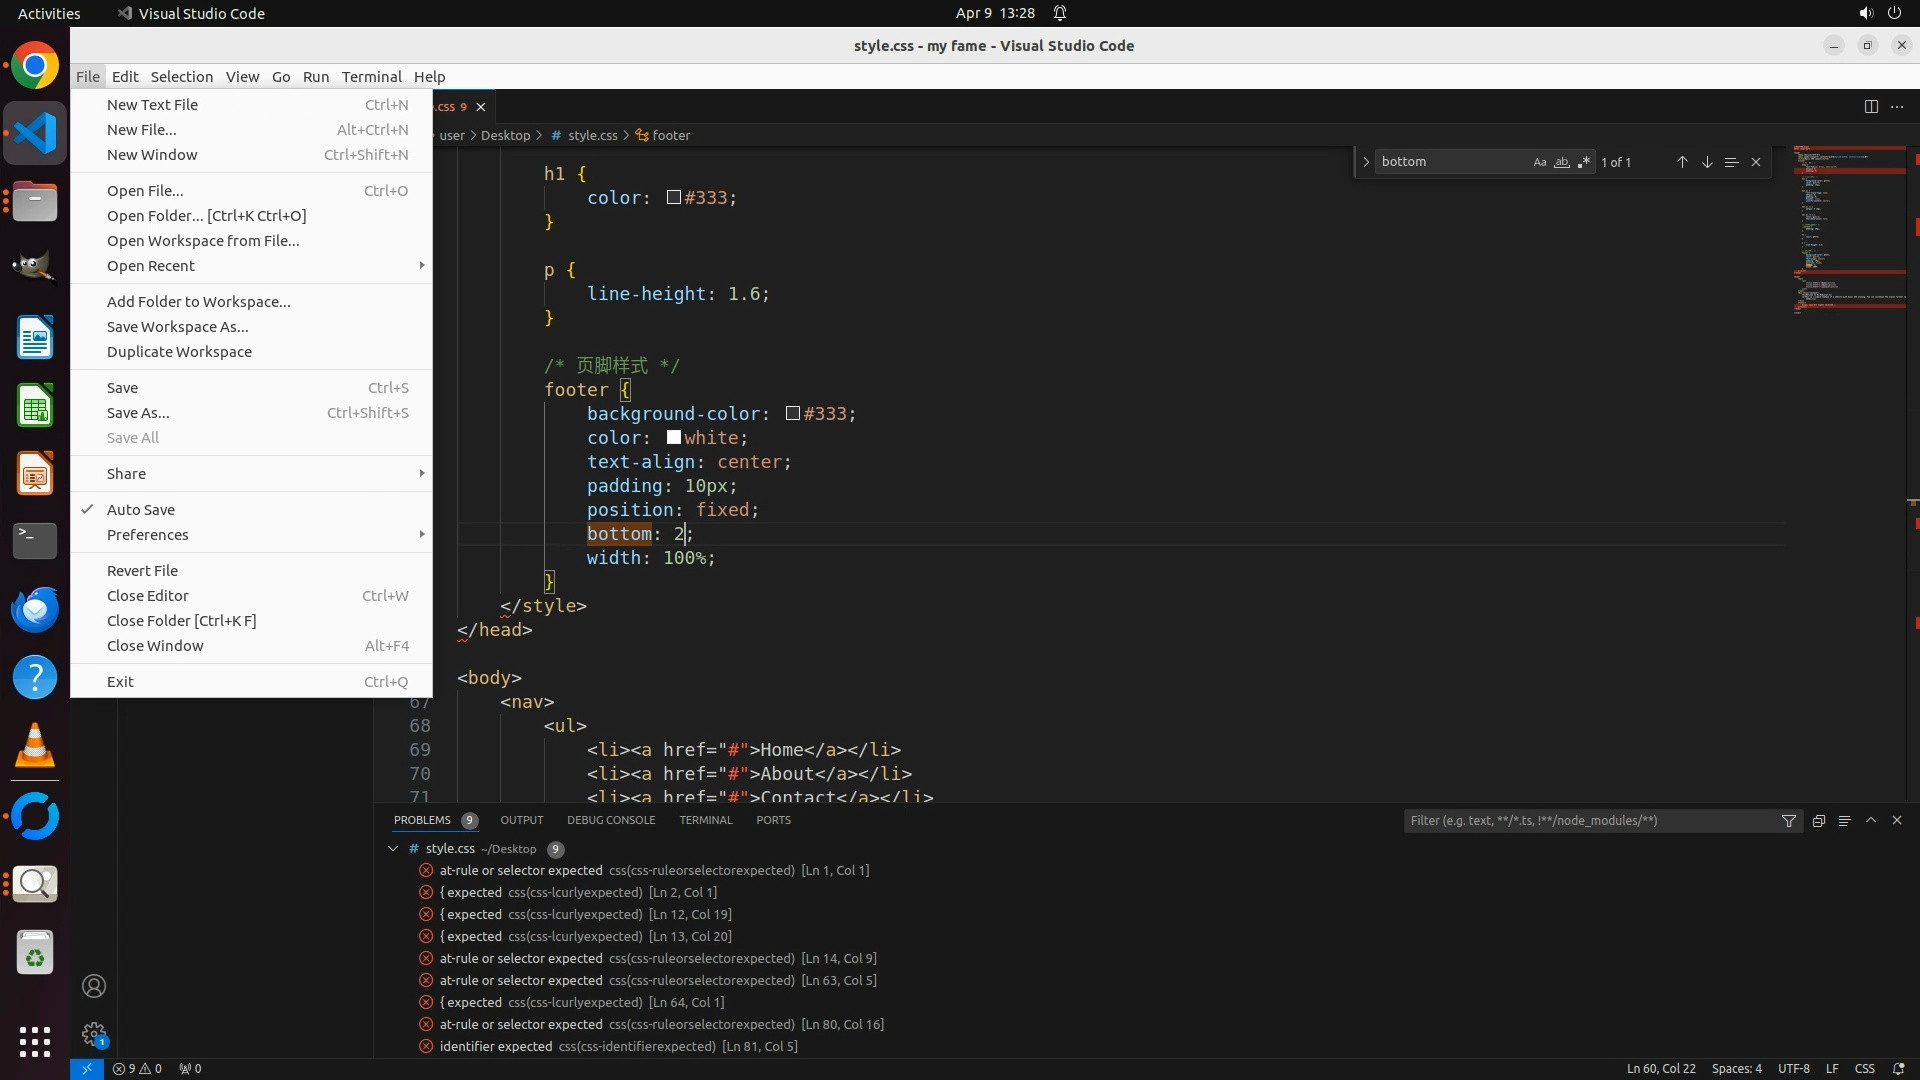Open the Accounts icon in activity bar
The height and width of the screenshot is (1080, 1920).
94,987
